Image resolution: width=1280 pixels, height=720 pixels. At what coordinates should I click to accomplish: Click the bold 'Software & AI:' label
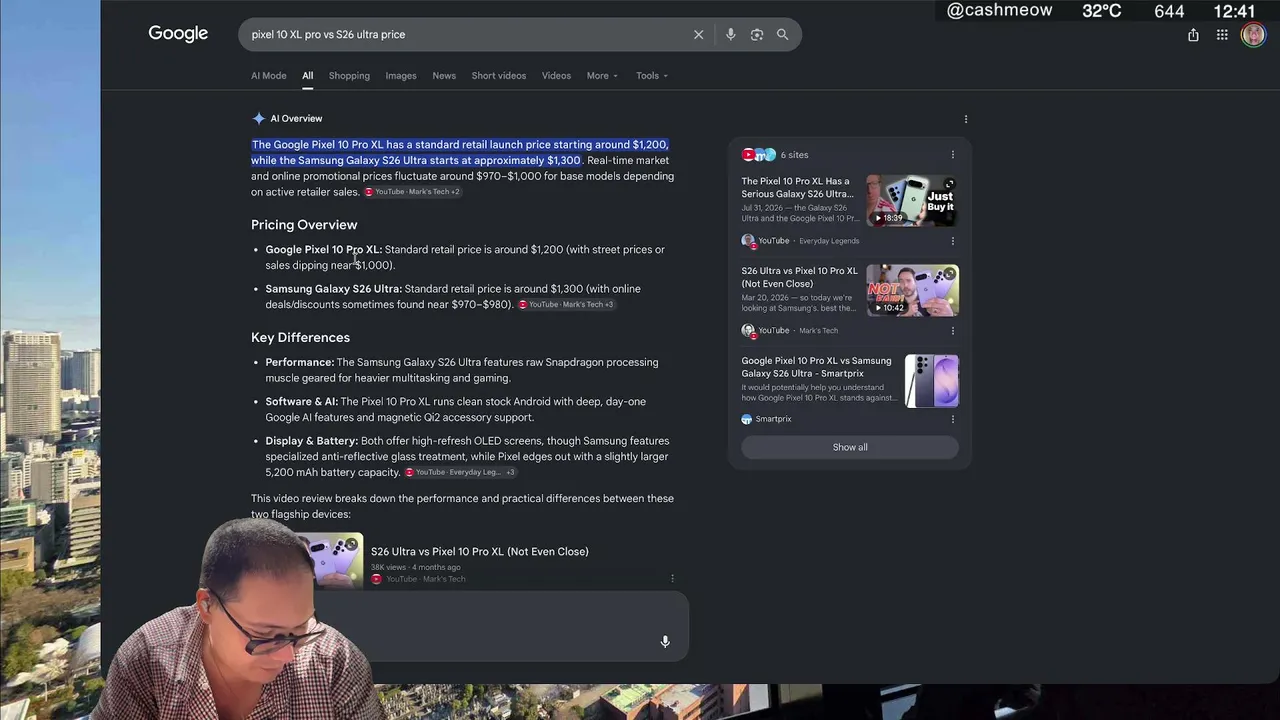[x=302, y=402]
